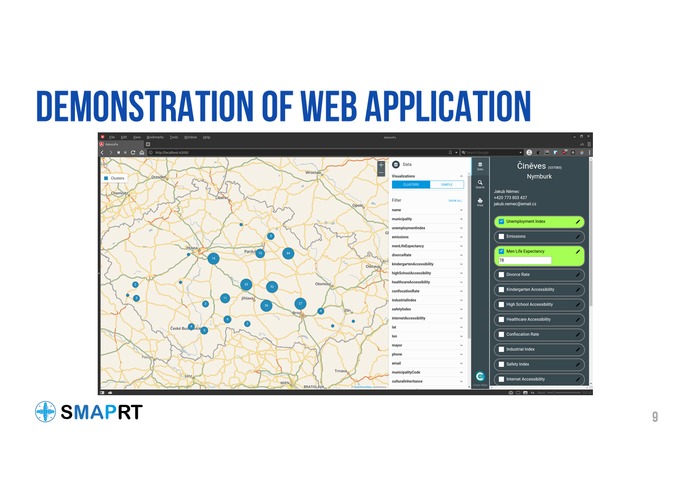This screenshot has width=695, height=494.
Task: Zoom out the map with minus
Action: coord(381,172)
